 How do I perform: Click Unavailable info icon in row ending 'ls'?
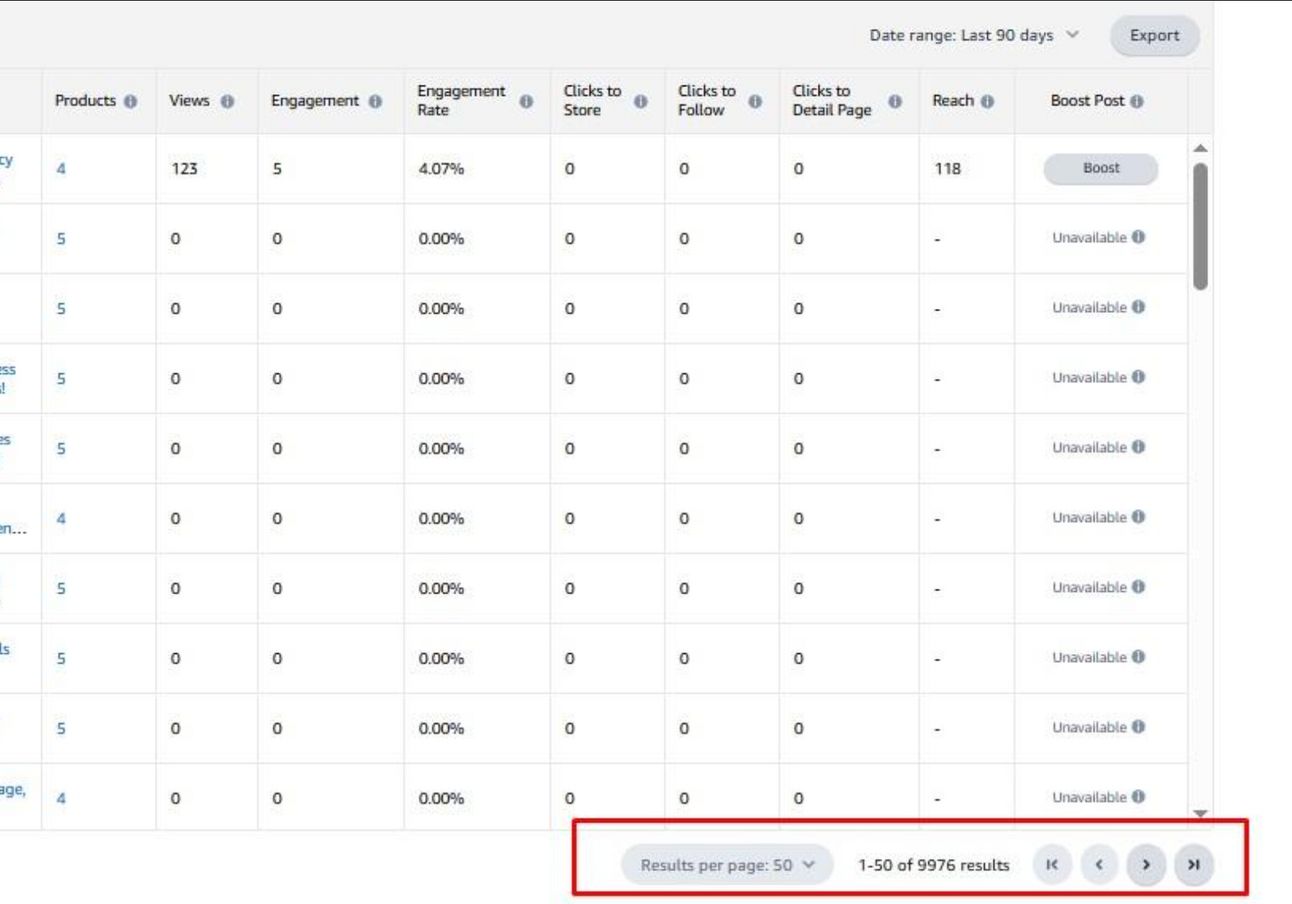point(1138,657)
